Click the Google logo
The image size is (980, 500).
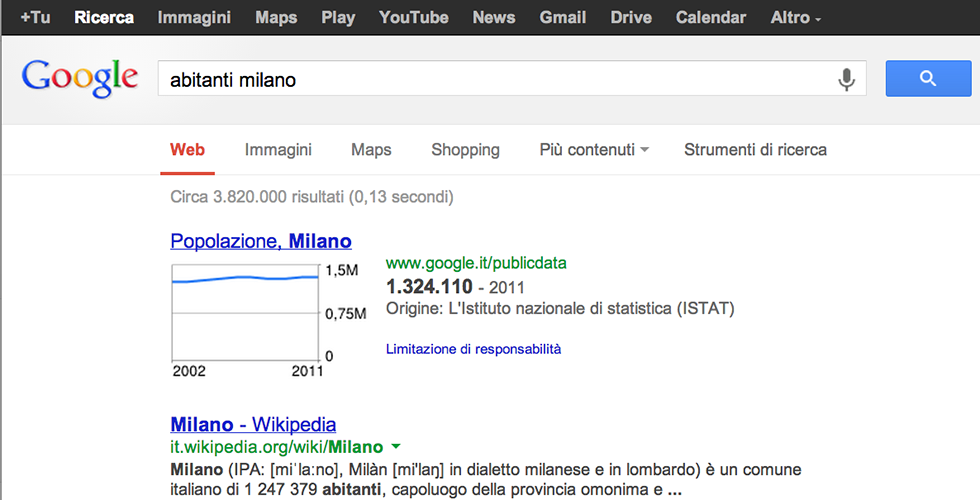(x=80, y=78)
